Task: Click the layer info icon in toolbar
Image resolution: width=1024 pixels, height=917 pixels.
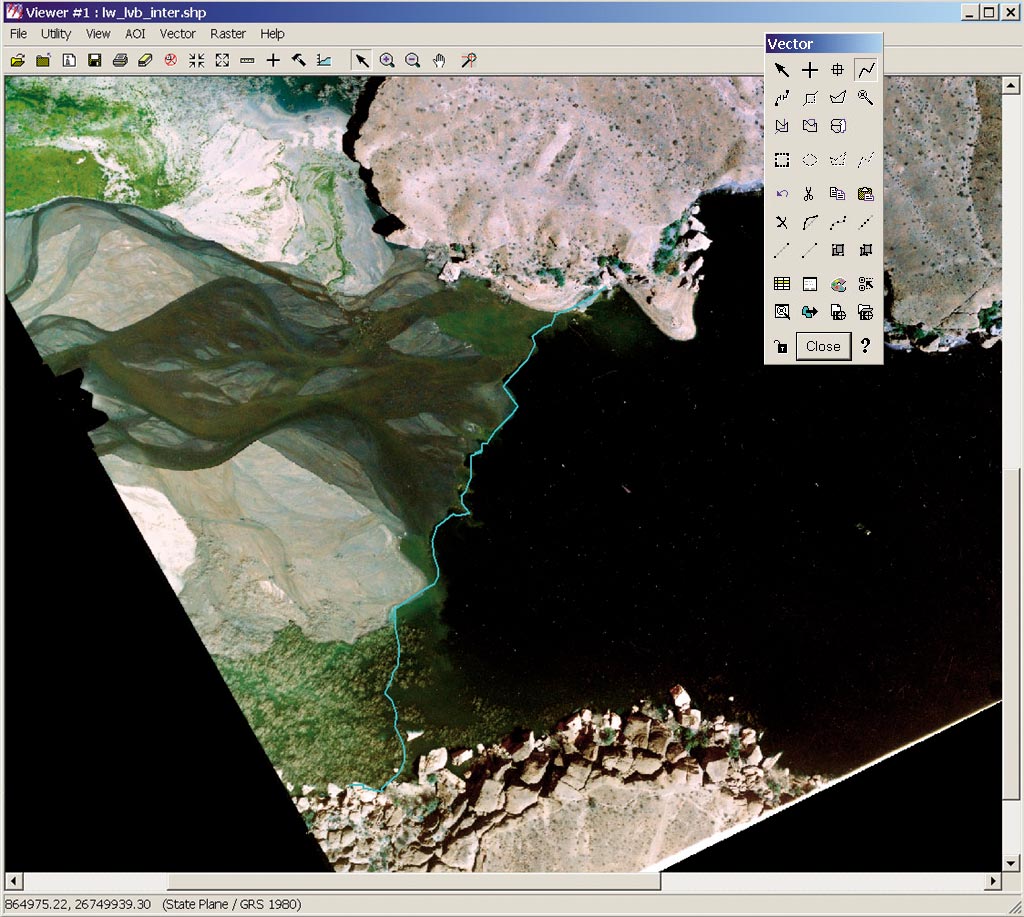Action: tap(69, 61)
